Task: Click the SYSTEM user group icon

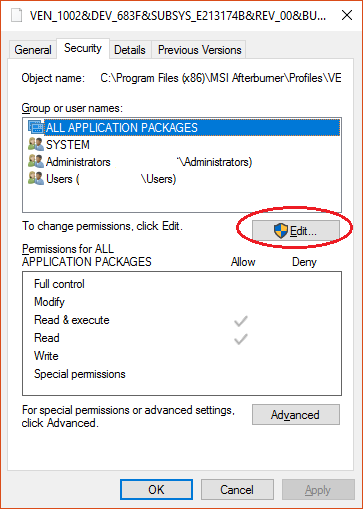Action: coord(36,144)
